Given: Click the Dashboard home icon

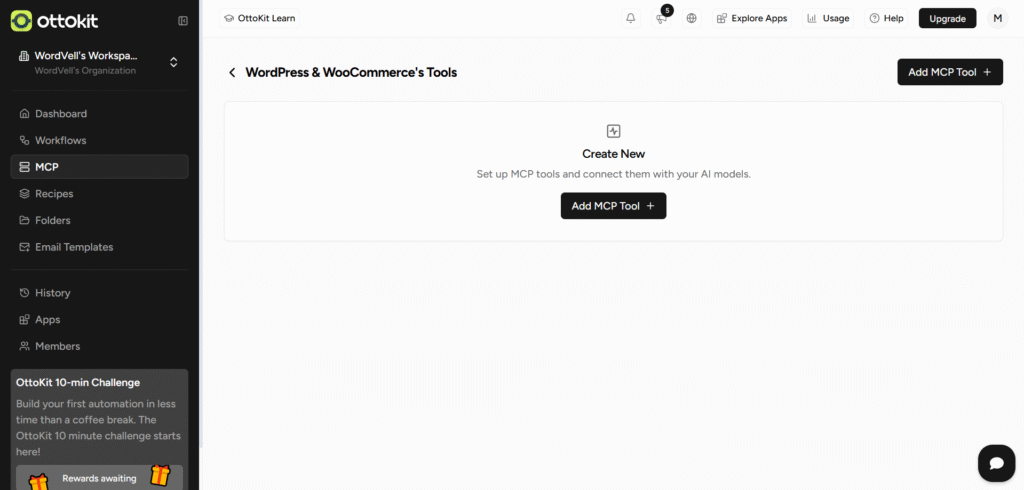Looking at the screenshot, I should coord(24,114).
